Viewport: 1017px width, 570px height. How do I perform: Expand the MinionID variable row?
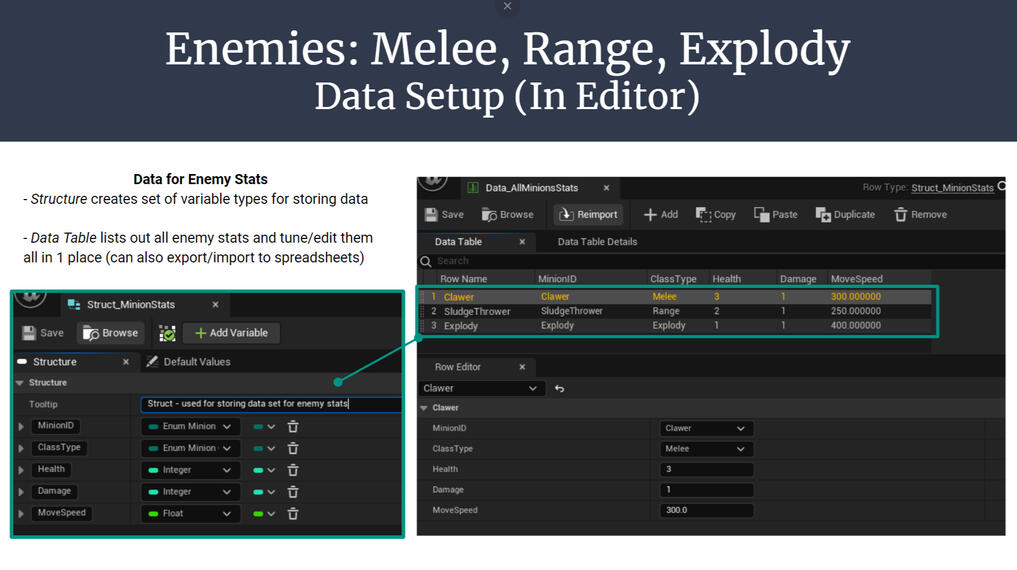pos(21,427)
